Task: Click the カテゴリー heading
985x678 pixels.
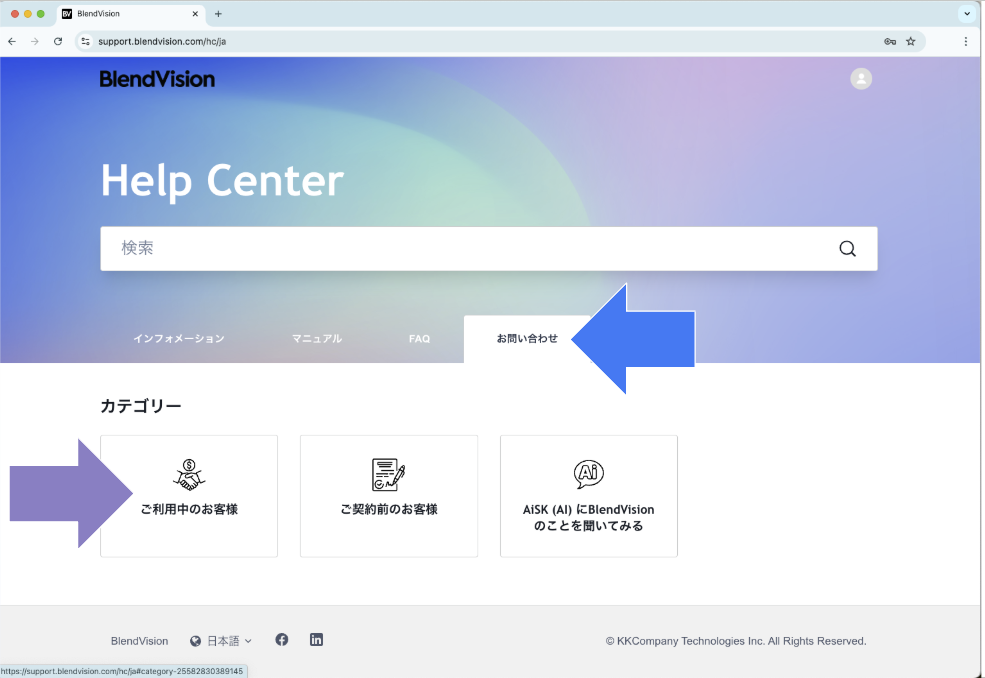Action: coord(141,406)
